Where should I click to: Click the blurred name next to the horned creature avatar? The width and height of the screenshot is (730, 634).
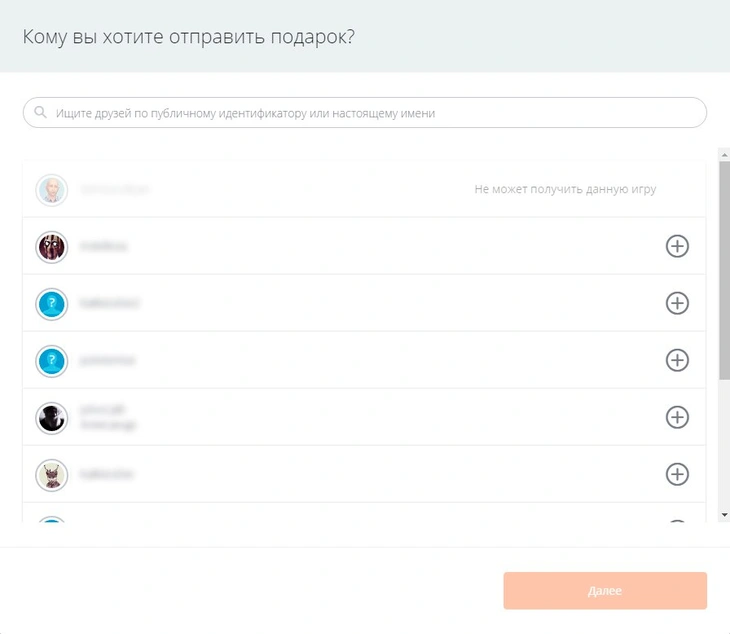tap(106, 474)
